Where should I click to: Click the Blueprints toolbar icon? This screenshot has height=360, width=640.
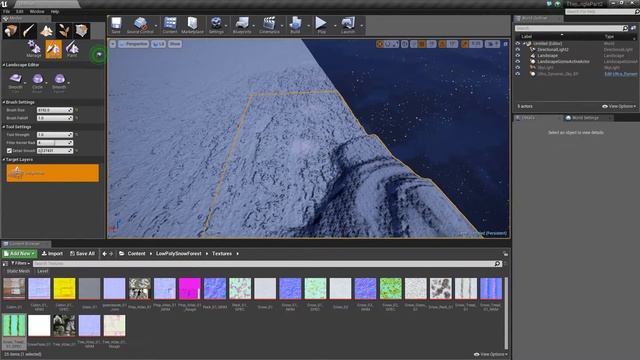pos(242,25)
